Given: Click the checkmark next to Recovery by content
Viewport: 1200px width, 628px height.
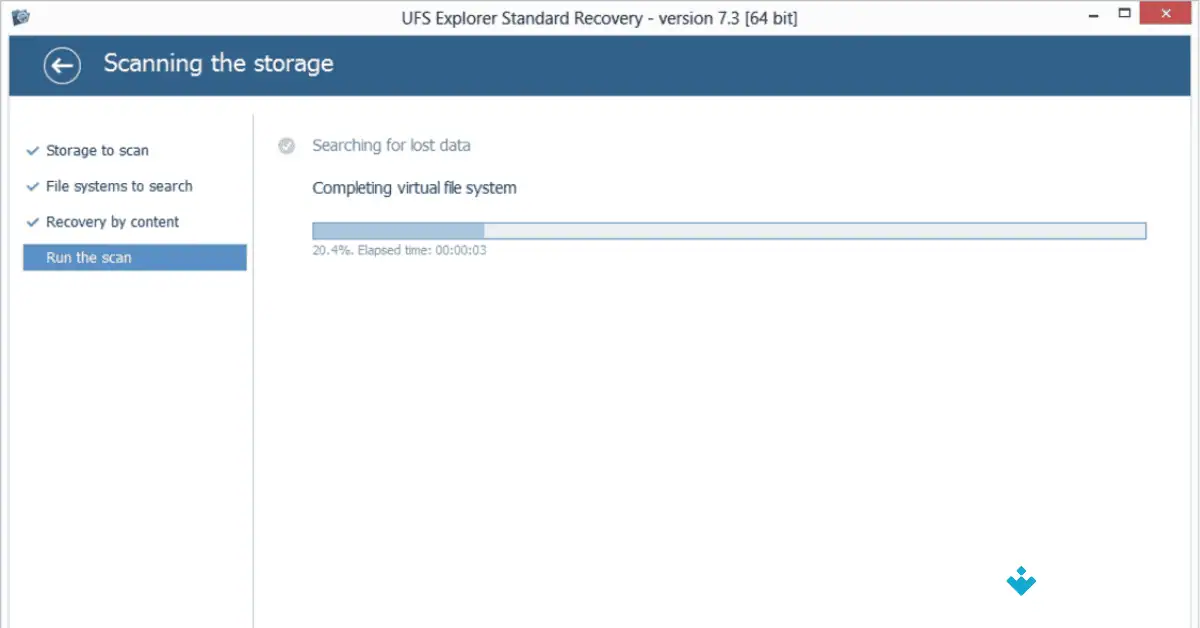Looking at the screenshot, I should pyautogui.click(x=31, y=222).
